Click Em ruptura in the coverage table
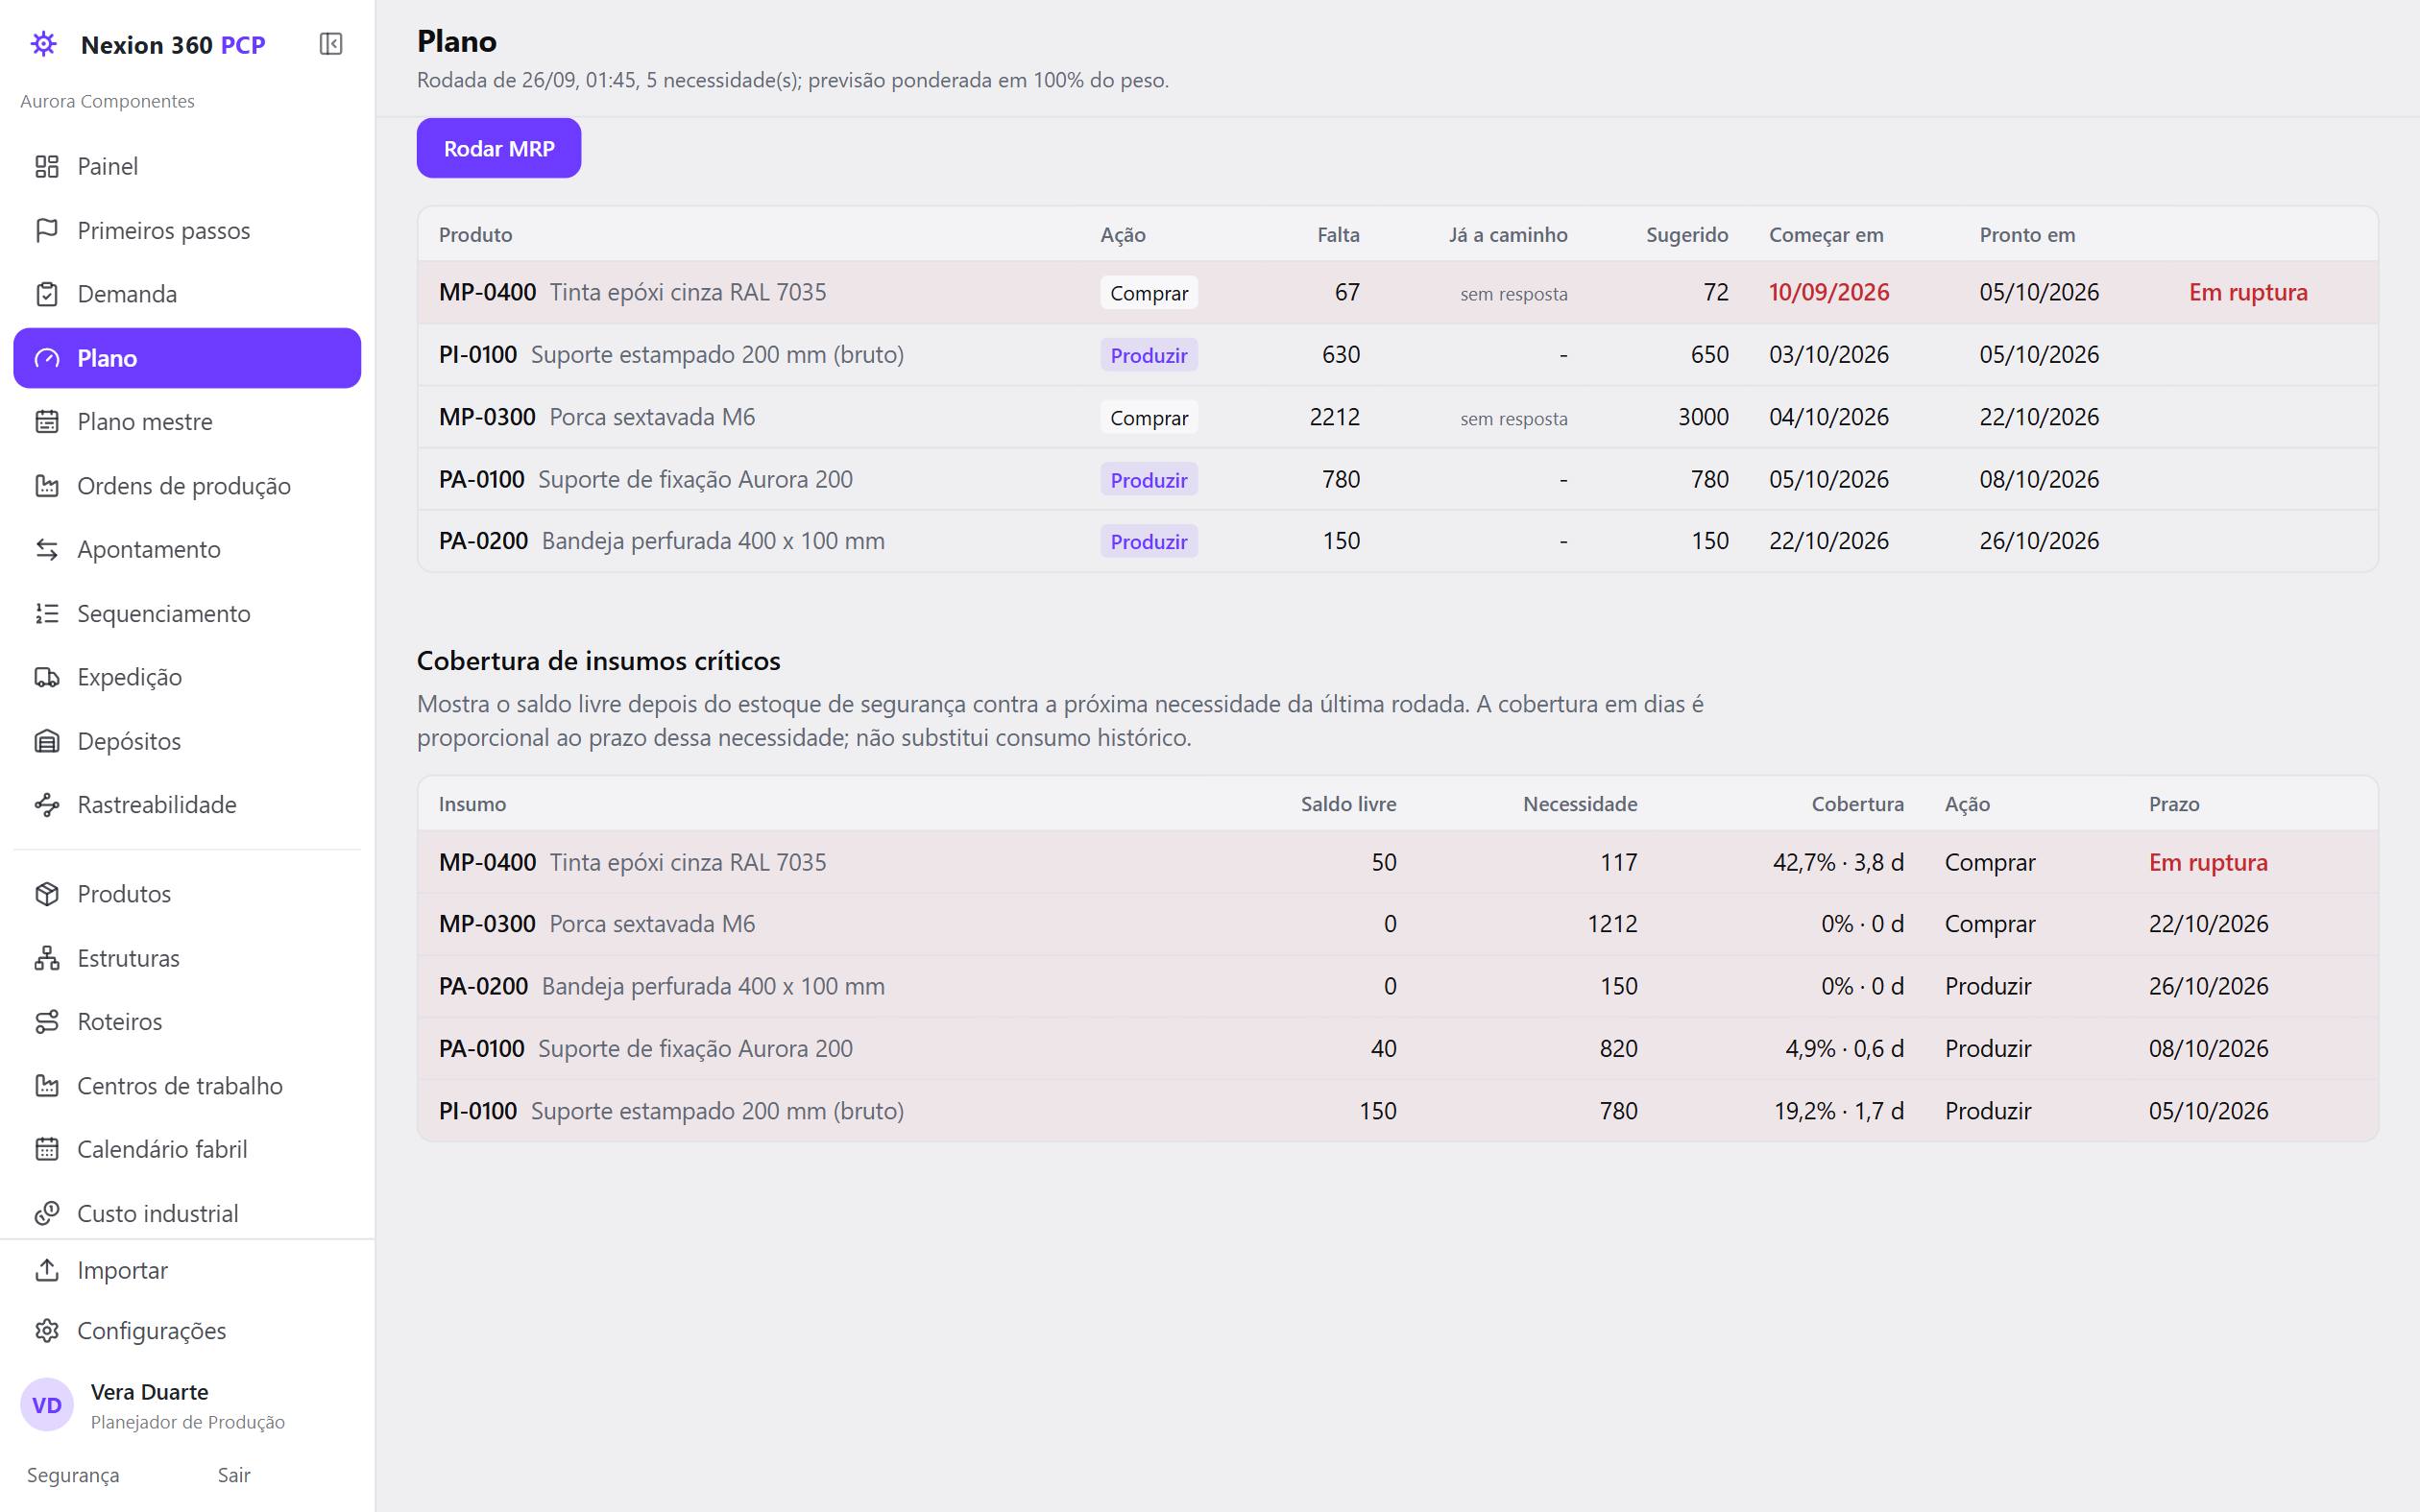 coord(2208,862)
